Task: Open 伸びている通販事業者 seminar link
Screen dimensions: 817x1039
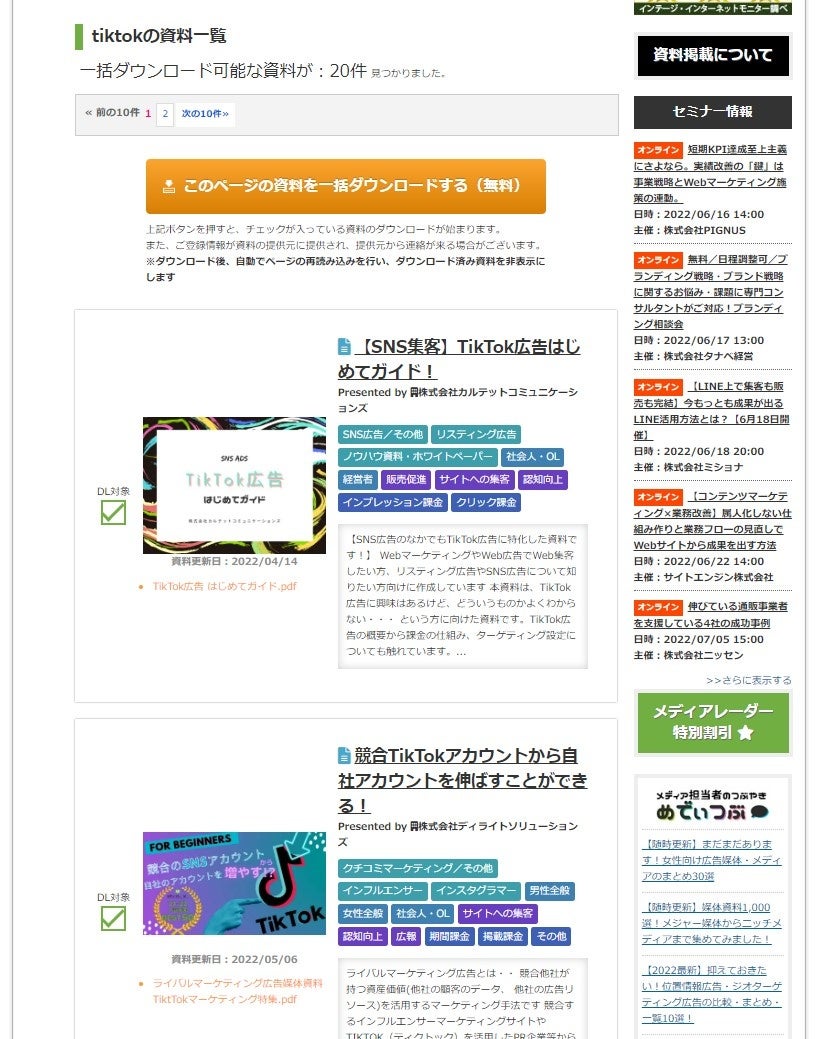Action: (x=710, y=614)
